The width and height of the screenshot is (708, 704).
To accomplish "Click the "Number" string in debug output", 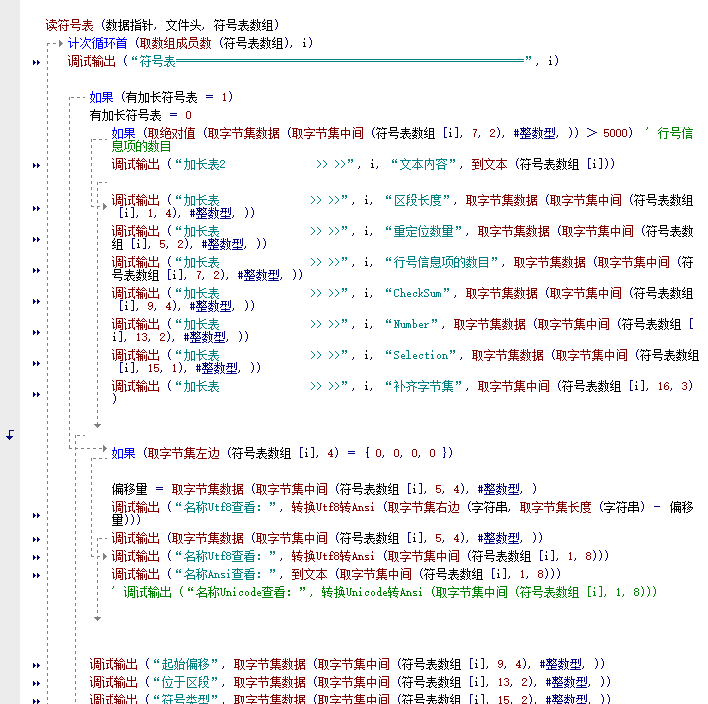I will [413, 325].
